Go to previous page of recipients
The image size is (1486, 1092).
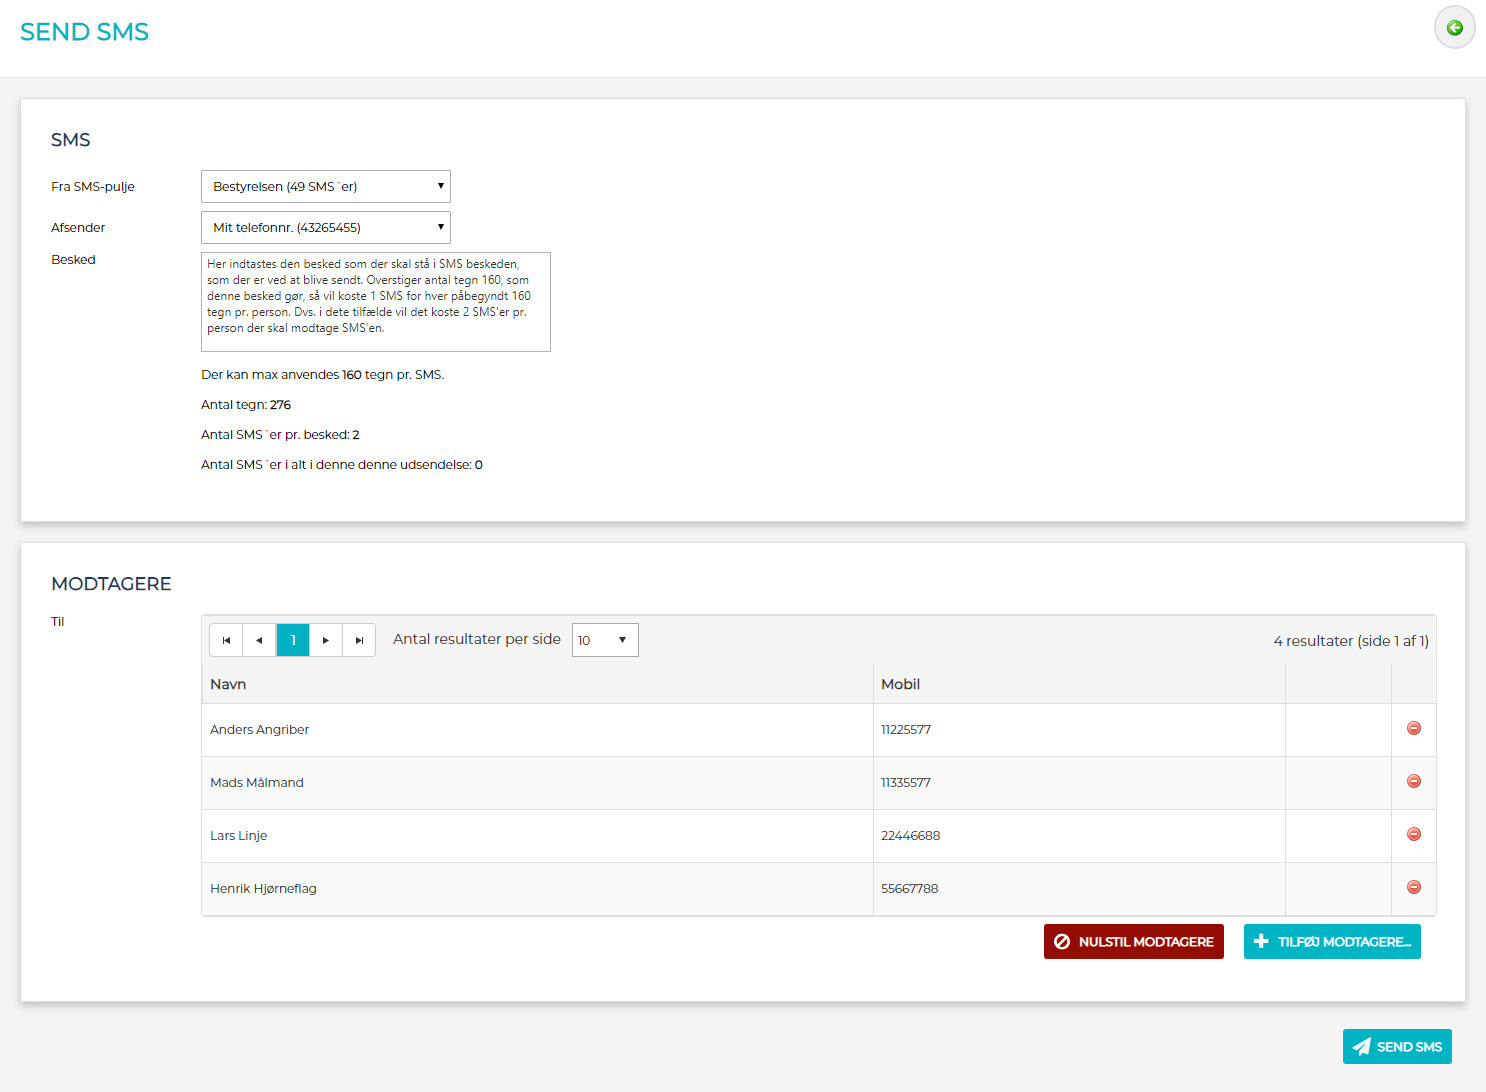(259, 640)
